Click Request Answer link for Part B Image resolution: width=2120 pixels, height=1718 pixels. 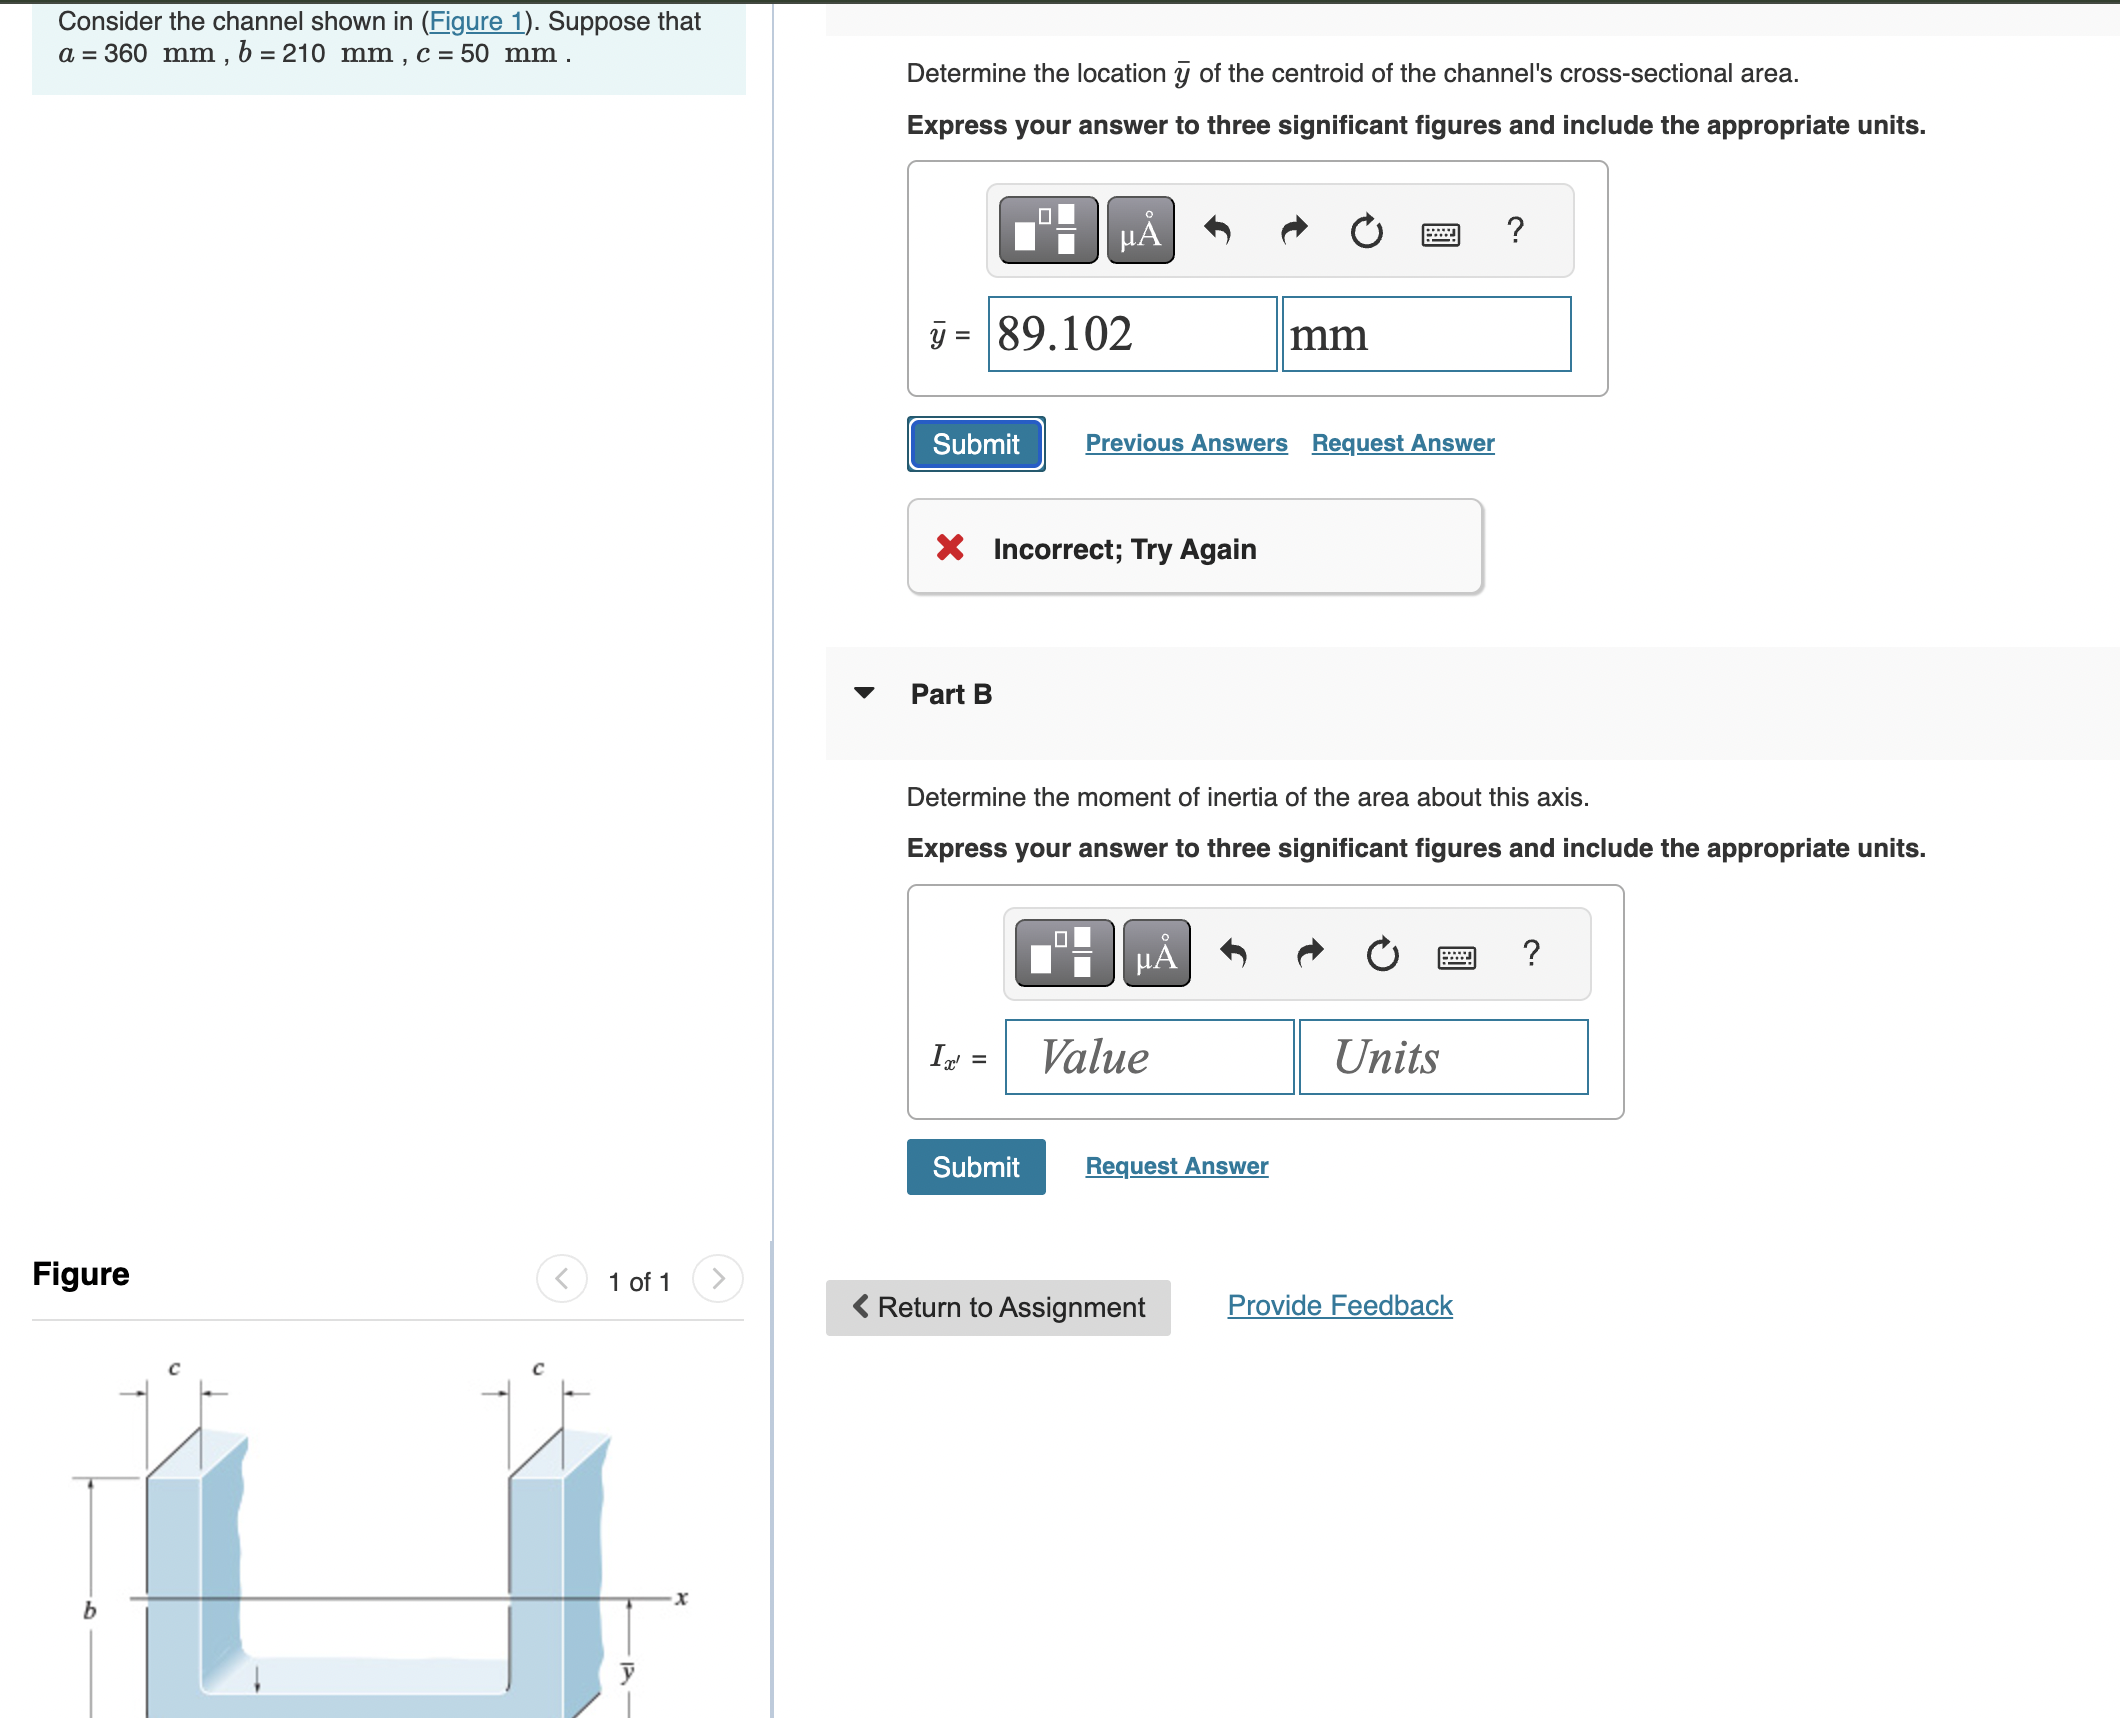coord(1177,1166)
